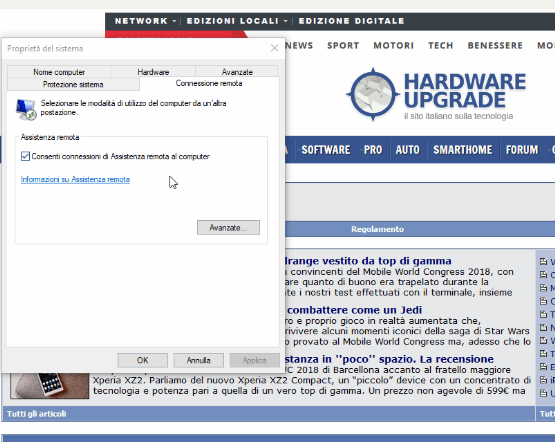Toggle Consenti connessioni di Assistenza remota checkbox
This screenshot has height=442, width=555.
25,156
